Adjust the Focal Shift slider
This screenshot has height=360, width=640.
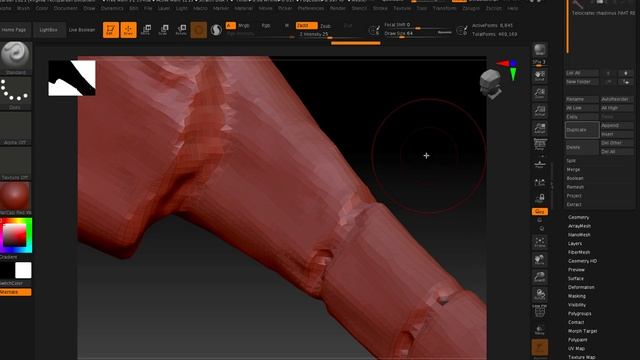[x=417, y=25]
